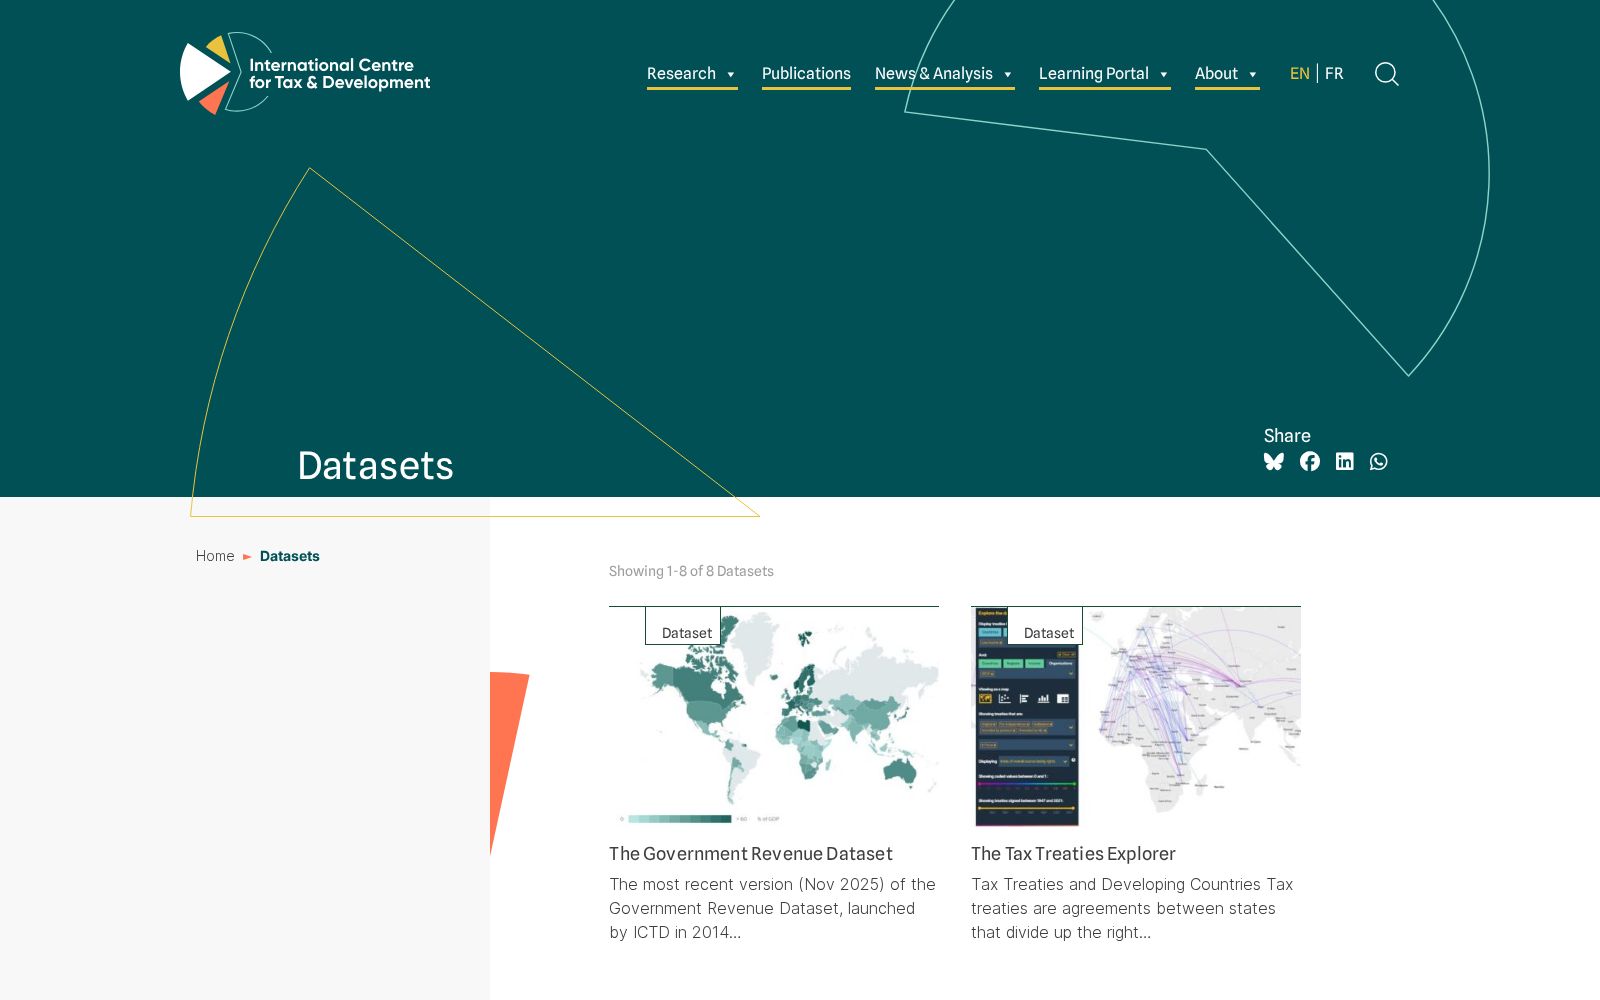1600x1000 pixels.
Task: Expand the Research menu arrow
Action: point(731,74)
